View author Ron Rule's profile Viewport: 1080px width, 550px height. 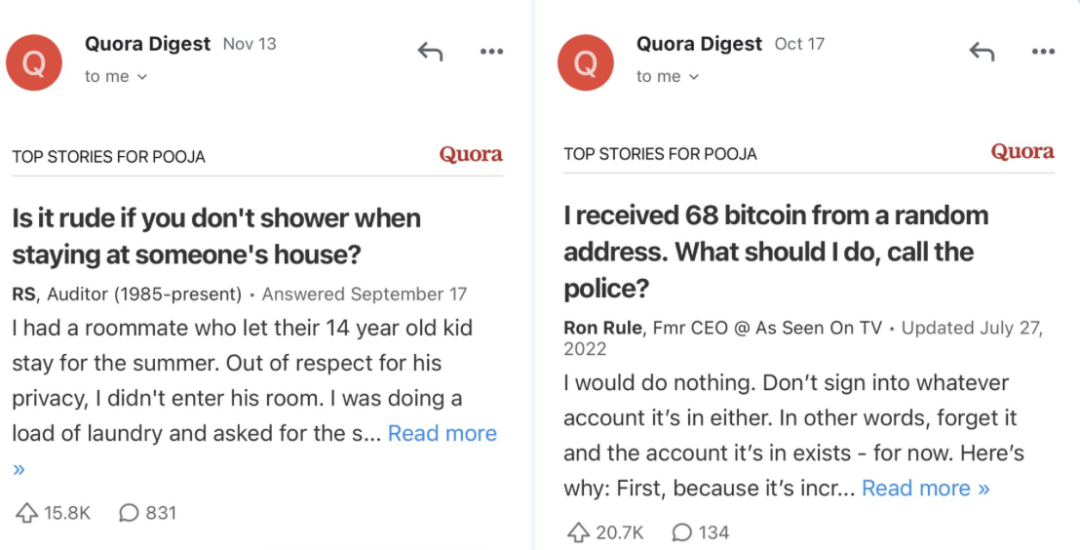click(x=603, y=327)
